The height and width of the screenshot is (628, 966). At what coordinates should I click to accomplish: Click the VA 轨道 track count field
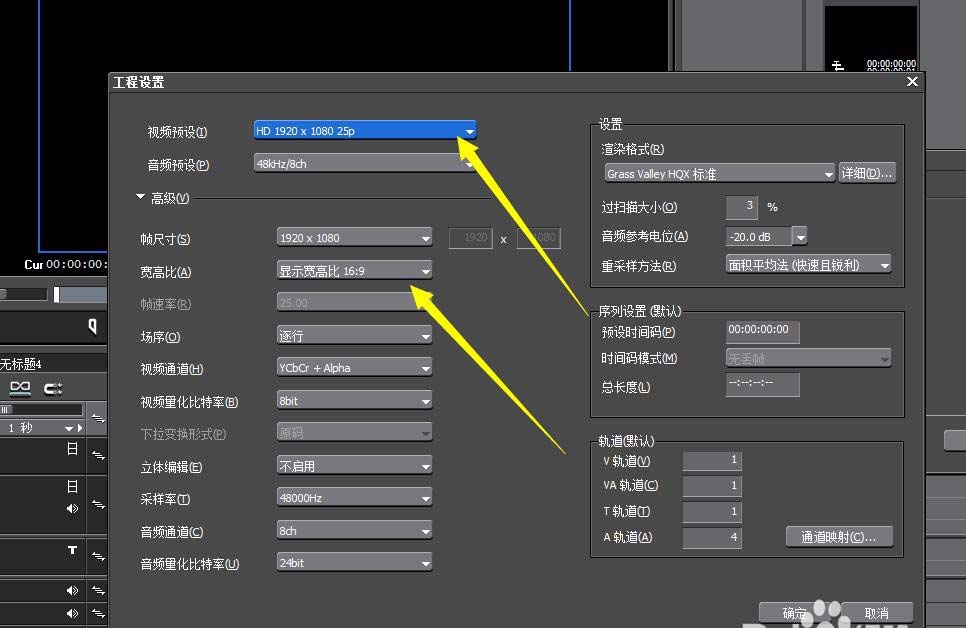coord(712,486)
